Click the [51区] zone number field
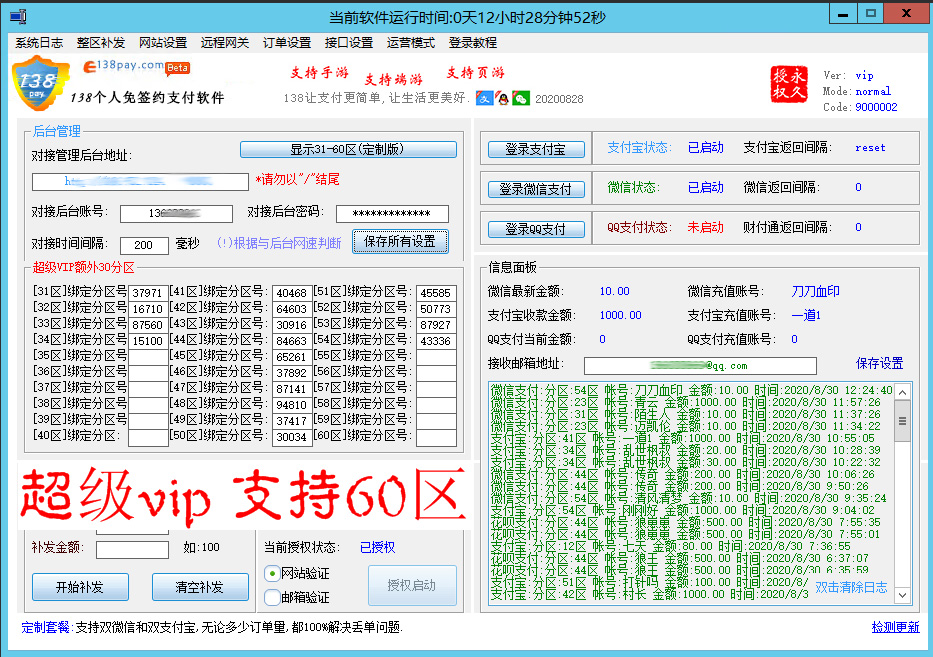 [x=436, y=293]
